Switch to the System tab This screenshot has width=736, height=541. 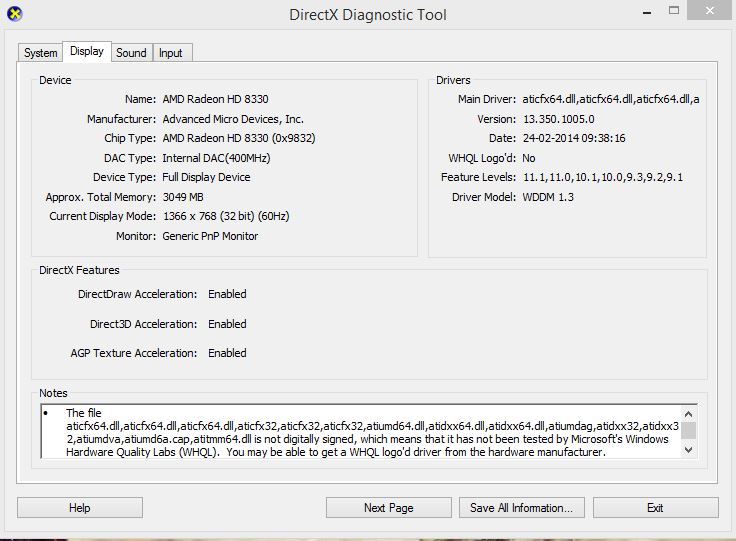pyautogui.click(x=40, y=53)
